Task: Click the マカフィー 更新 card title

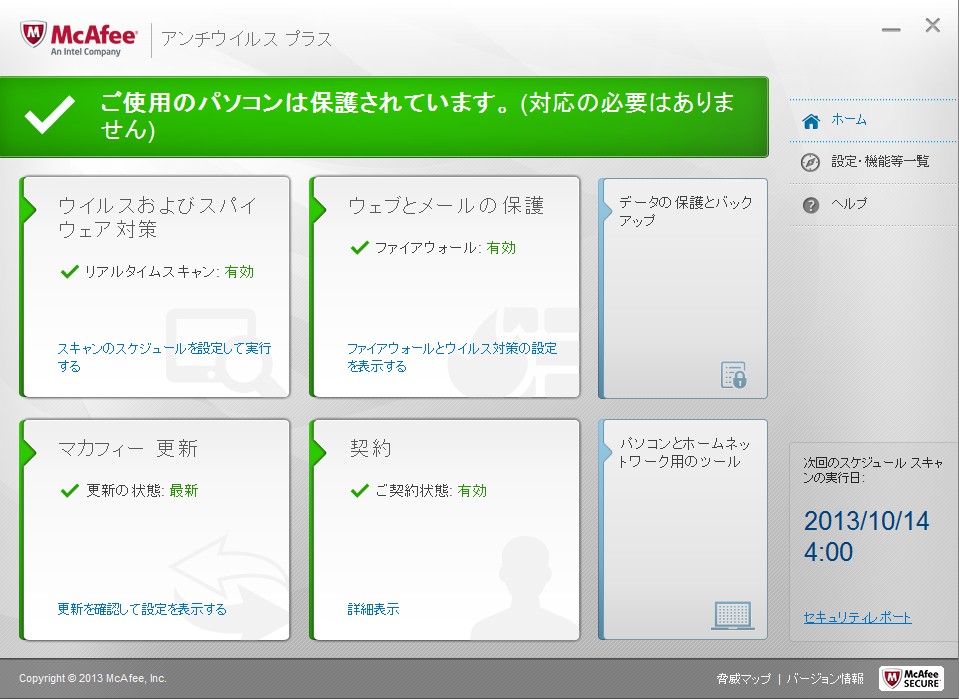Action: tap(128, 448)
